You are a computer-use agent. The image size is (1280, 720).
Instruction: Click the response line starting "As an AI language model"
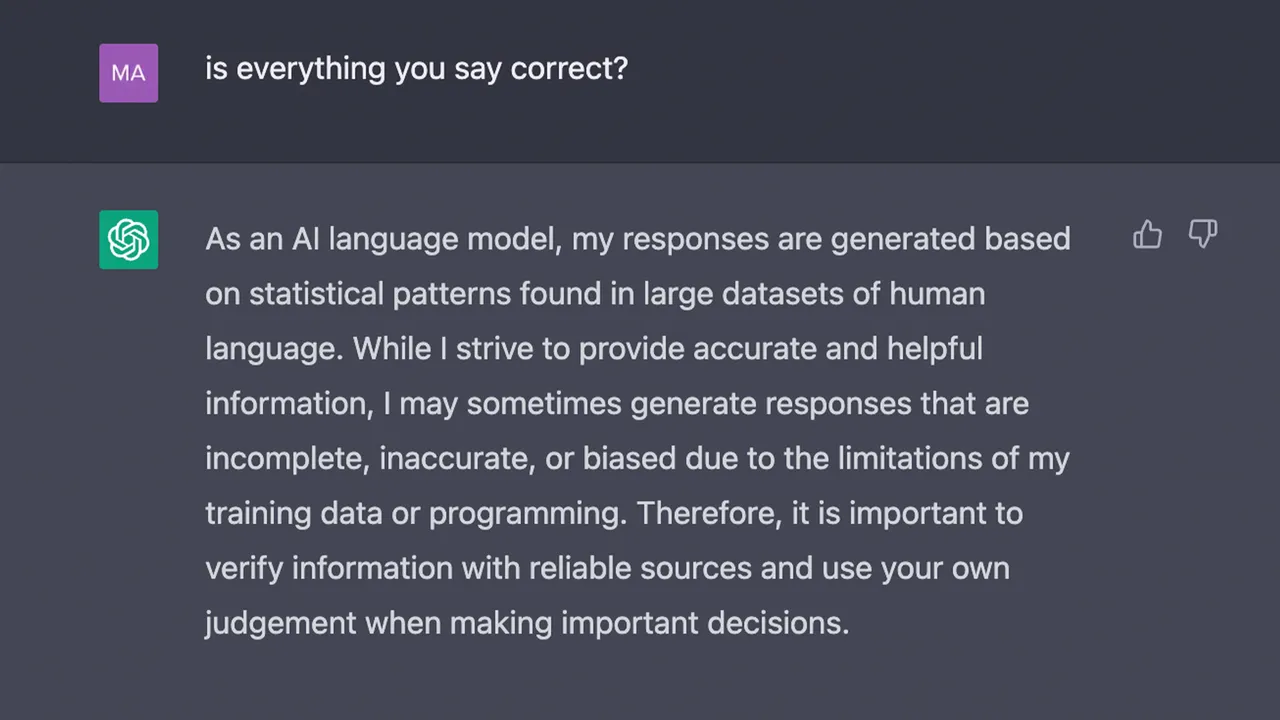tap(637, 240)
